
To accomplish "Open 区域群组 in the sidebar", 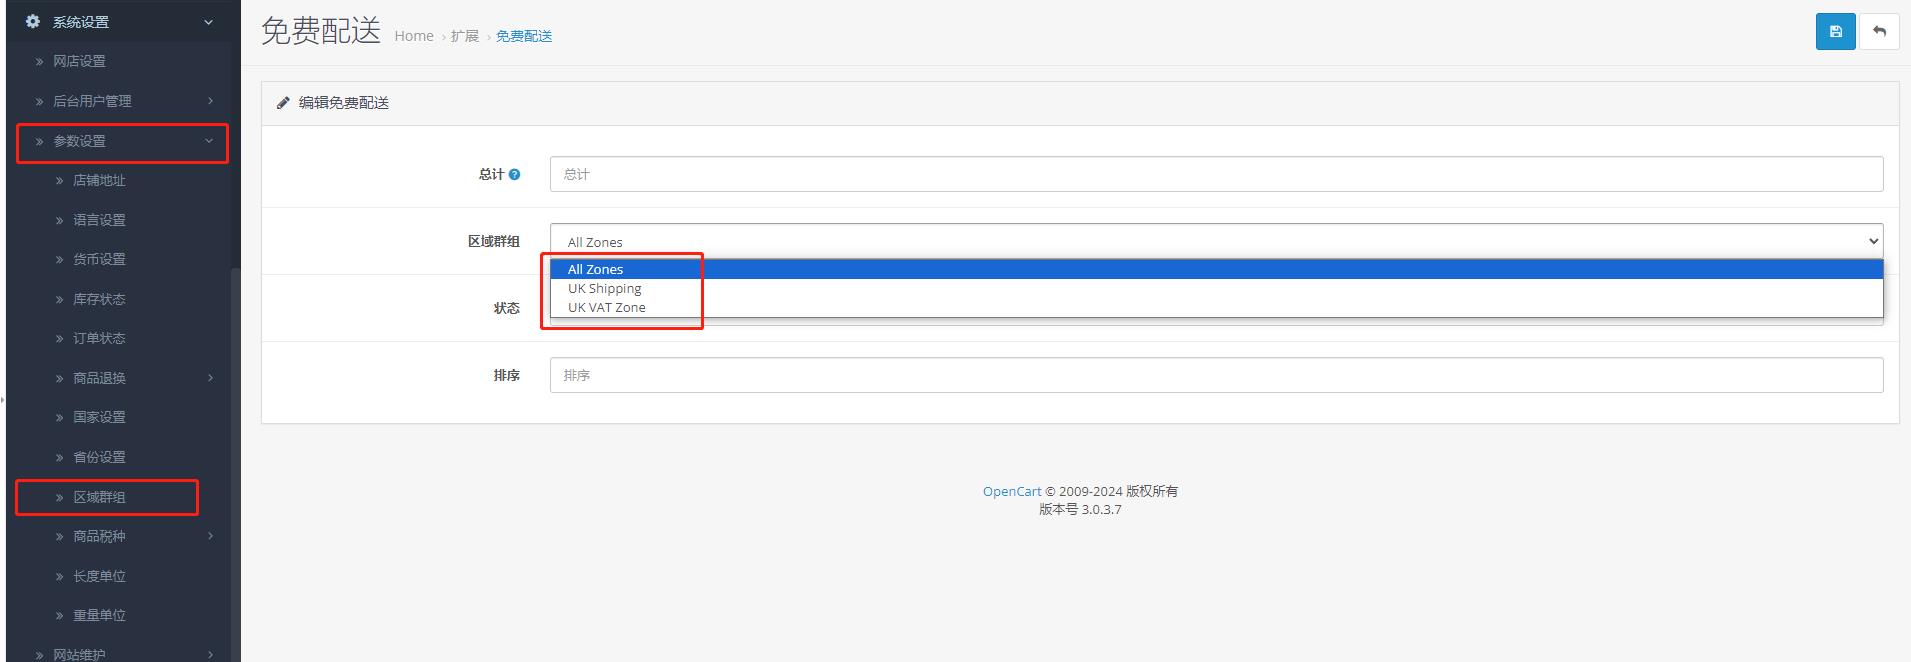I will (x=99, y=497).
